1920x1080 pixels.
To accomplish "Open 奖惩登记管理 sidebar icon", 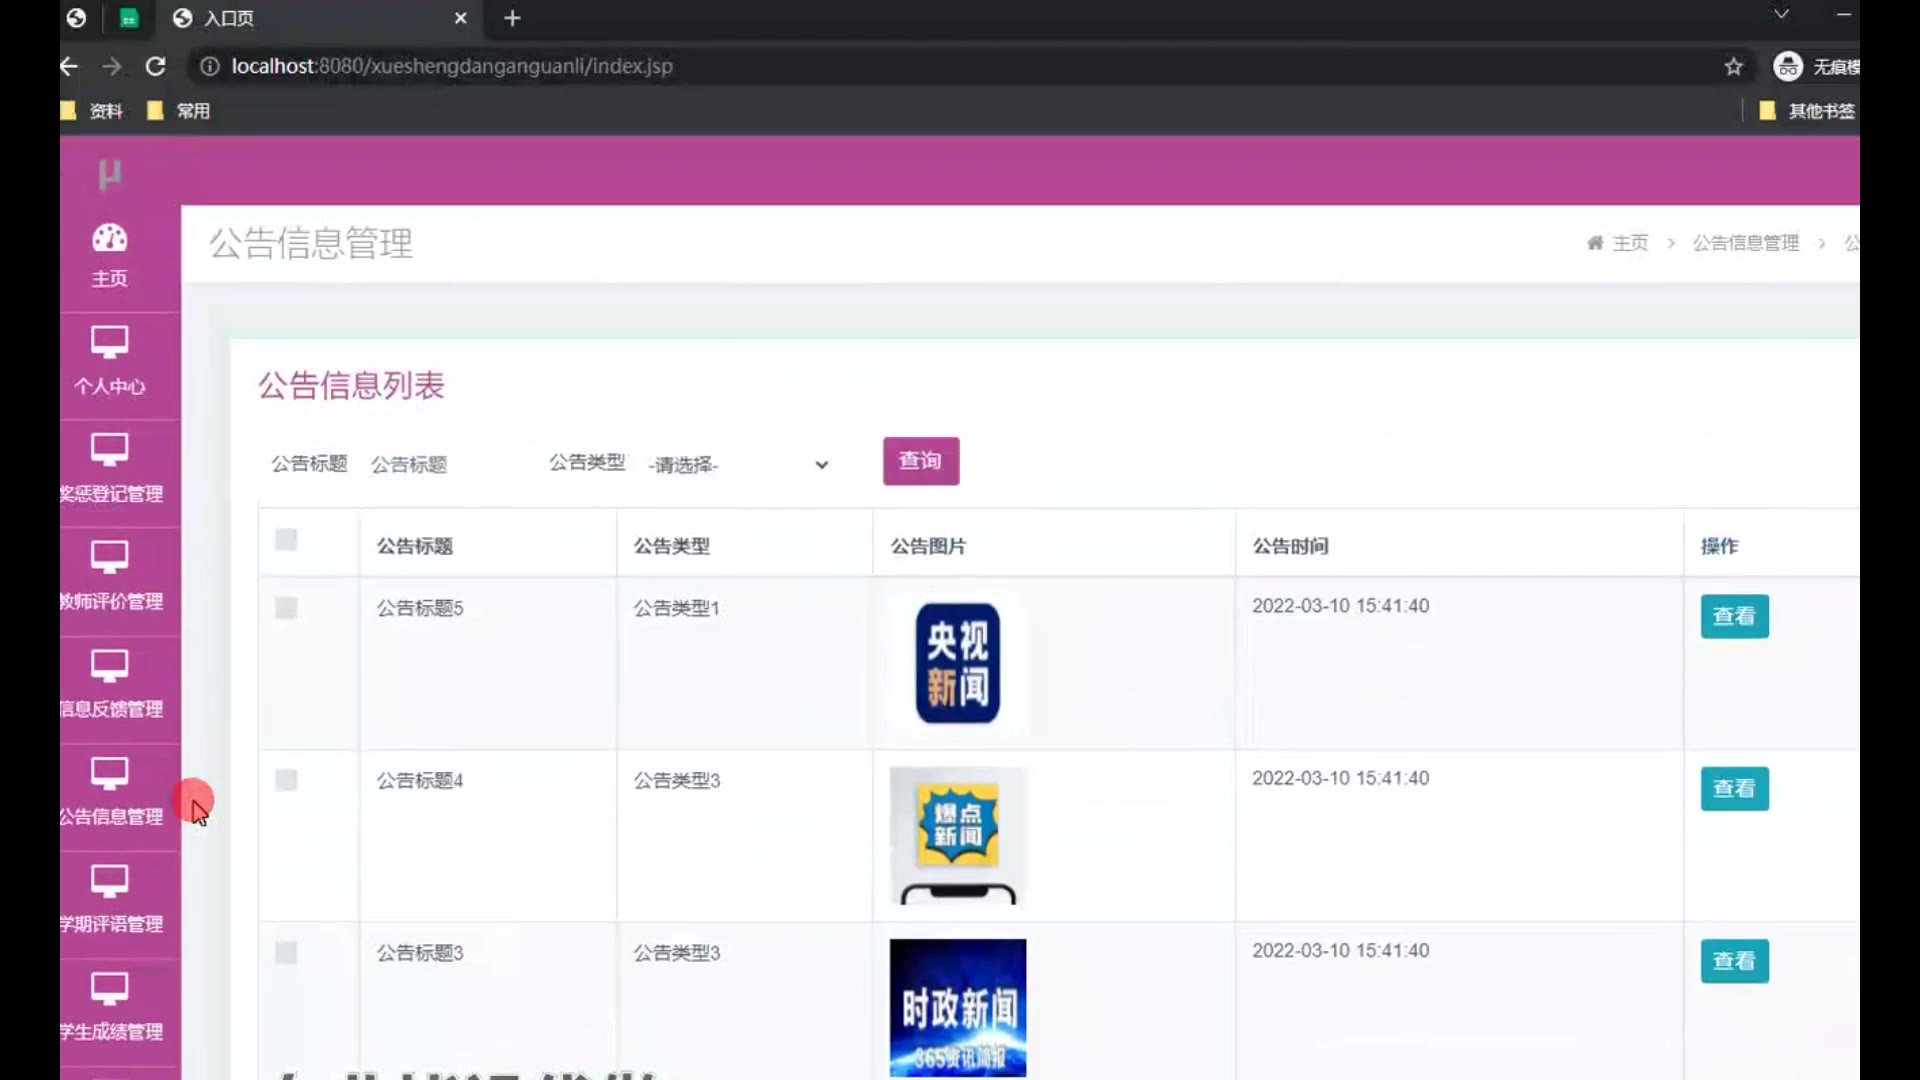I will 110,450.
